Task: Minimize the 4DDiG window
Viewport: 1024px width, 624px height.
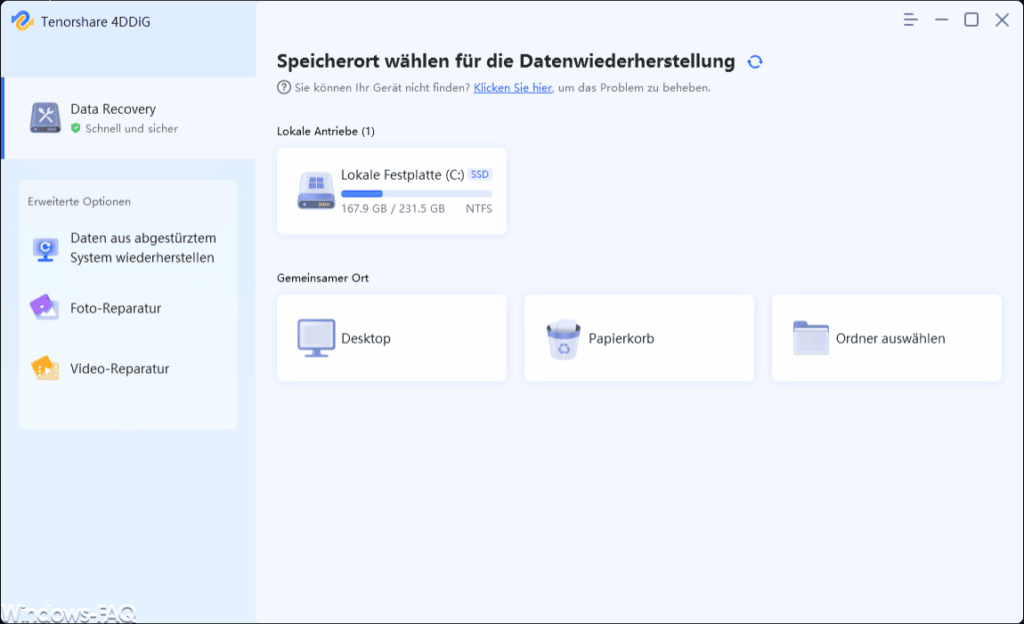Action: coord(941,20)
